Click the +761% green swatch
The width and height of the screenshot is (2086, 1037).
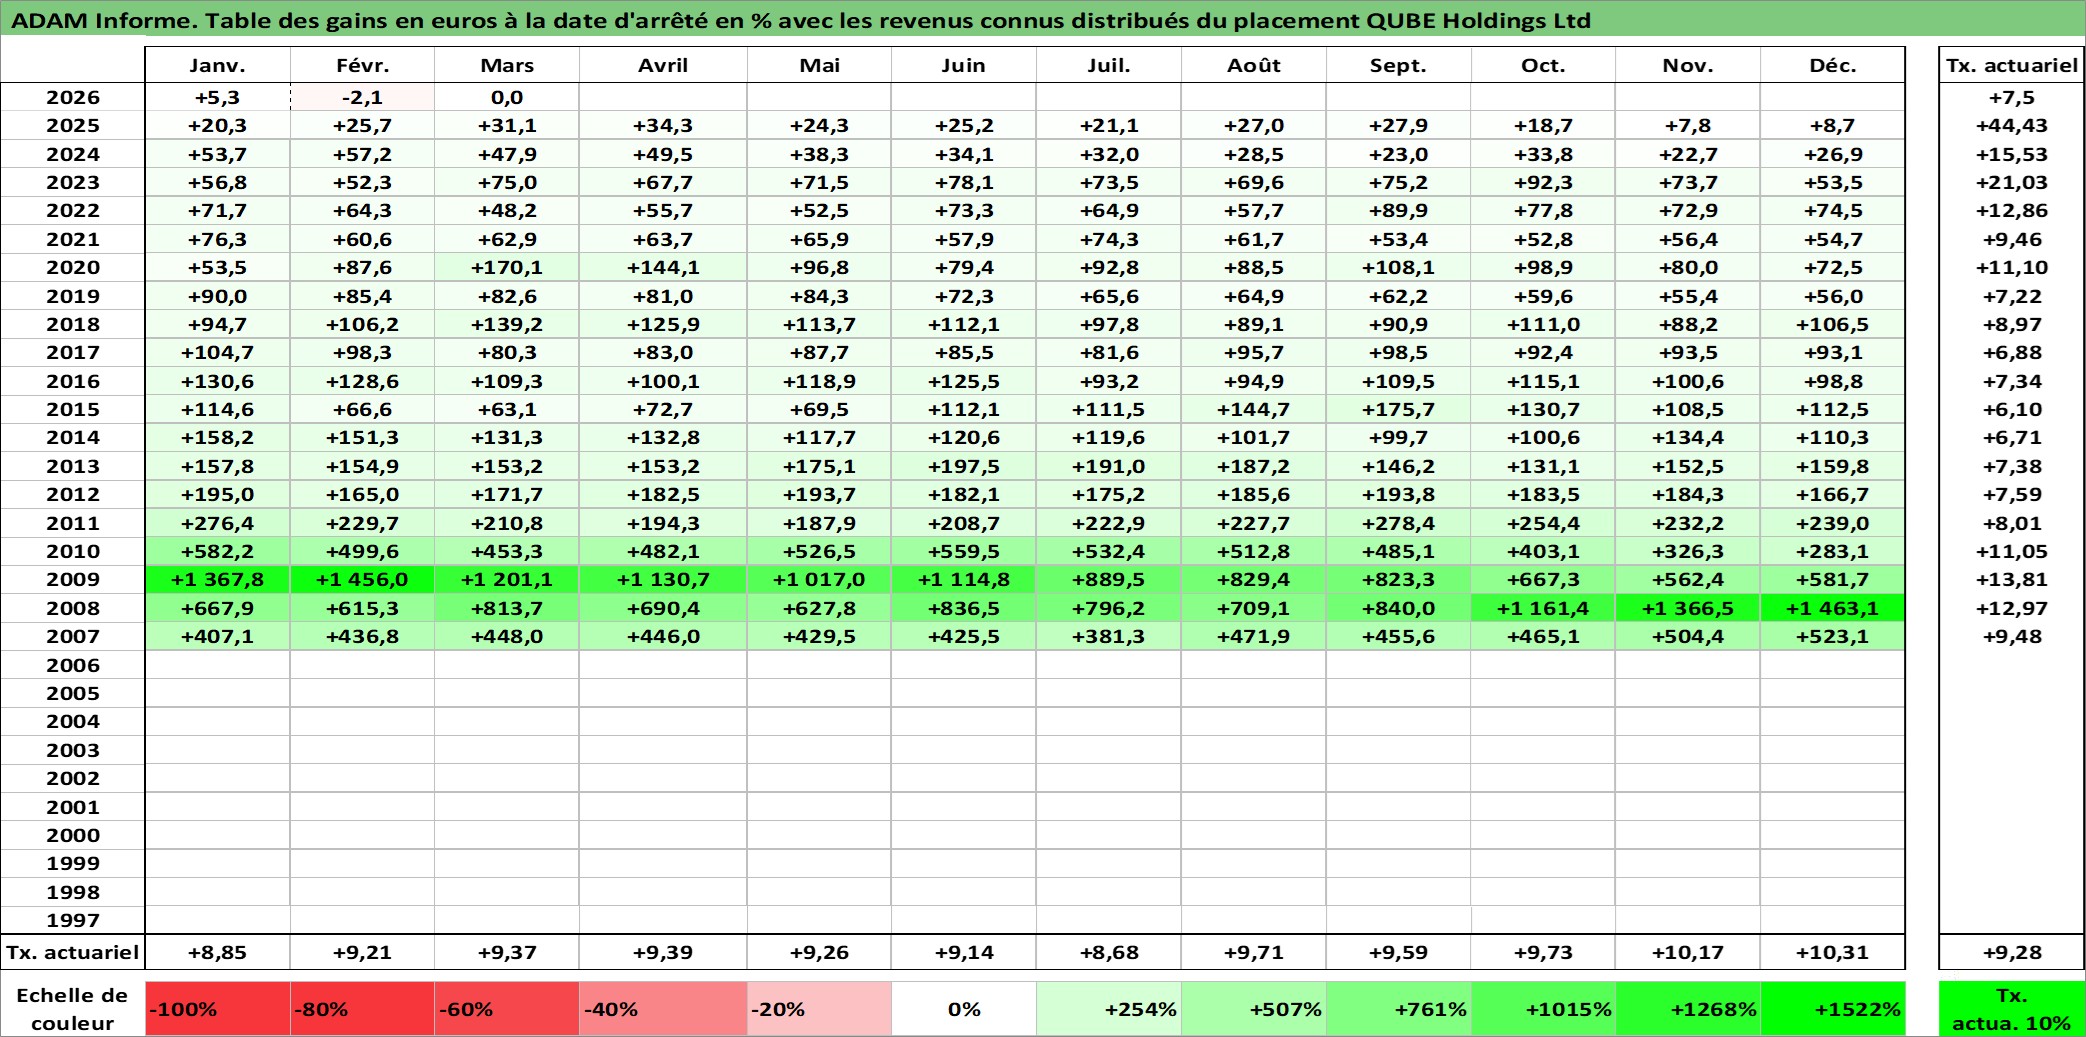pos(1398,1009)
